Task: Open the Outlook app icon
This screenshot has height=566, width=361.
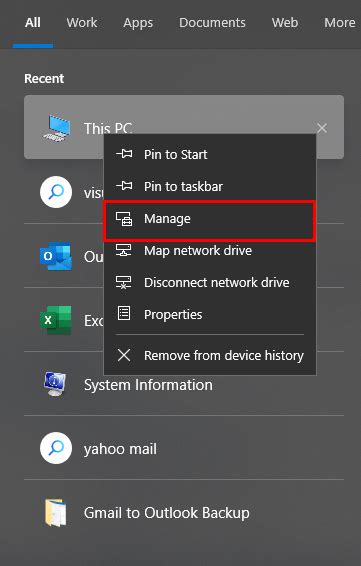Action: (x=56, y=256)
